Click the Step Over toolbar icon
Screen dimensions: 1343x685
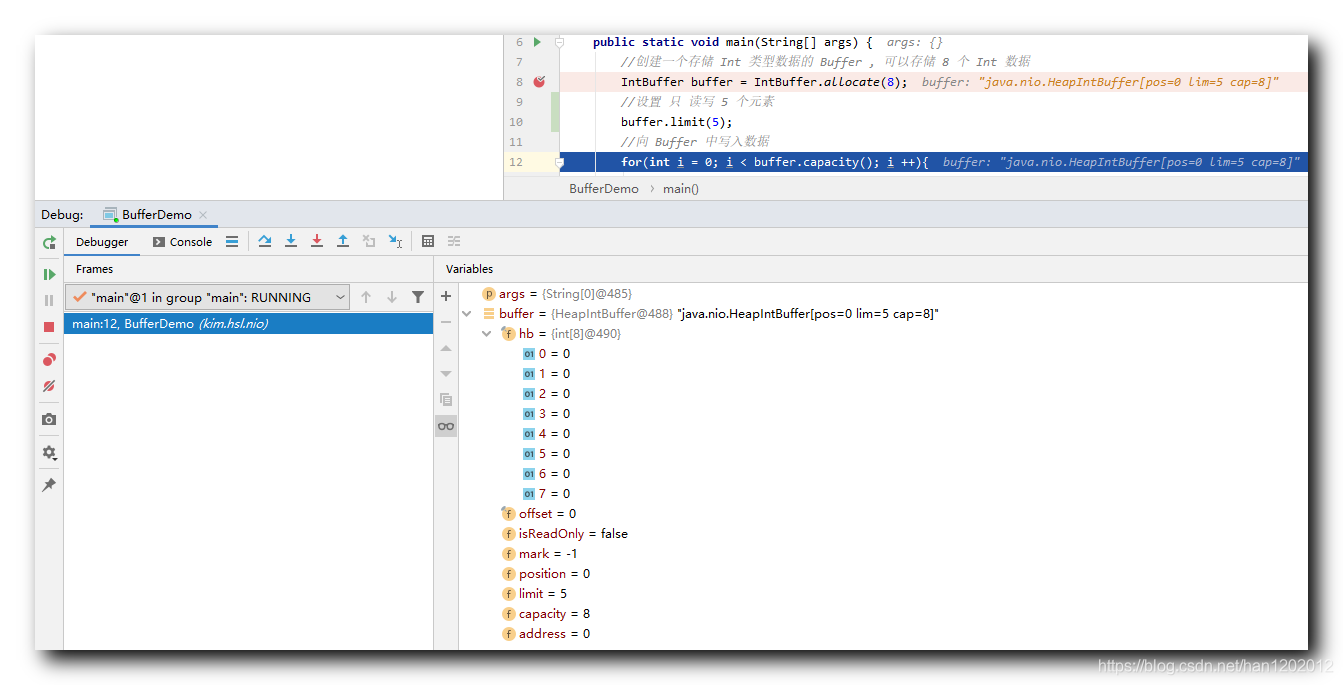click(265, 241)
